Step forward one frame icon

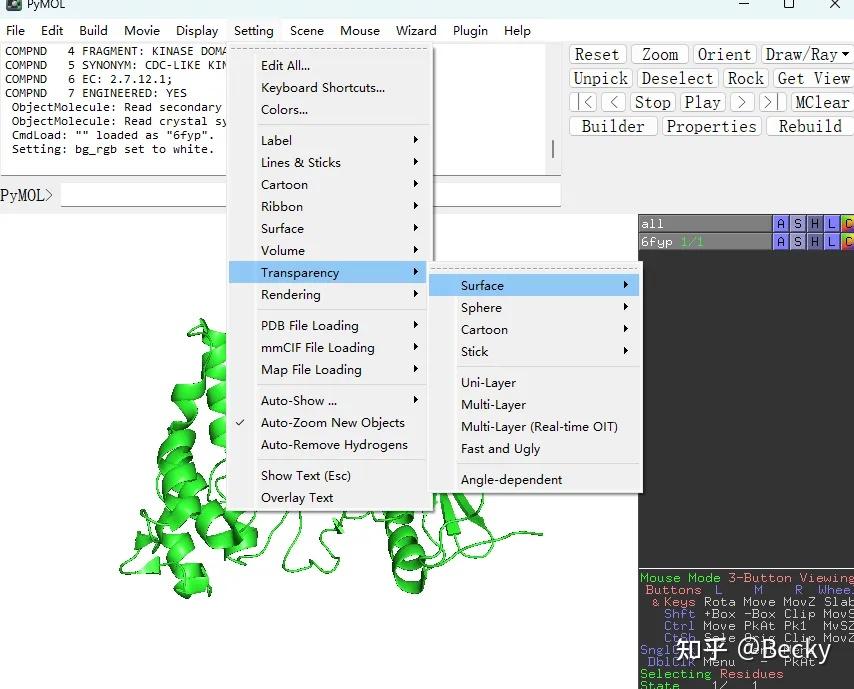click(742, 102)
